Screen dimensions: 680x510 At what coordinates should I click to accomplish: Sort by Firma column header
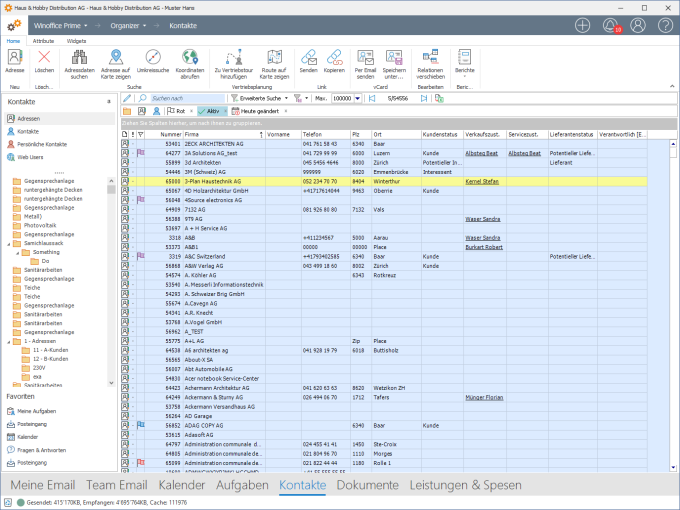223,134
